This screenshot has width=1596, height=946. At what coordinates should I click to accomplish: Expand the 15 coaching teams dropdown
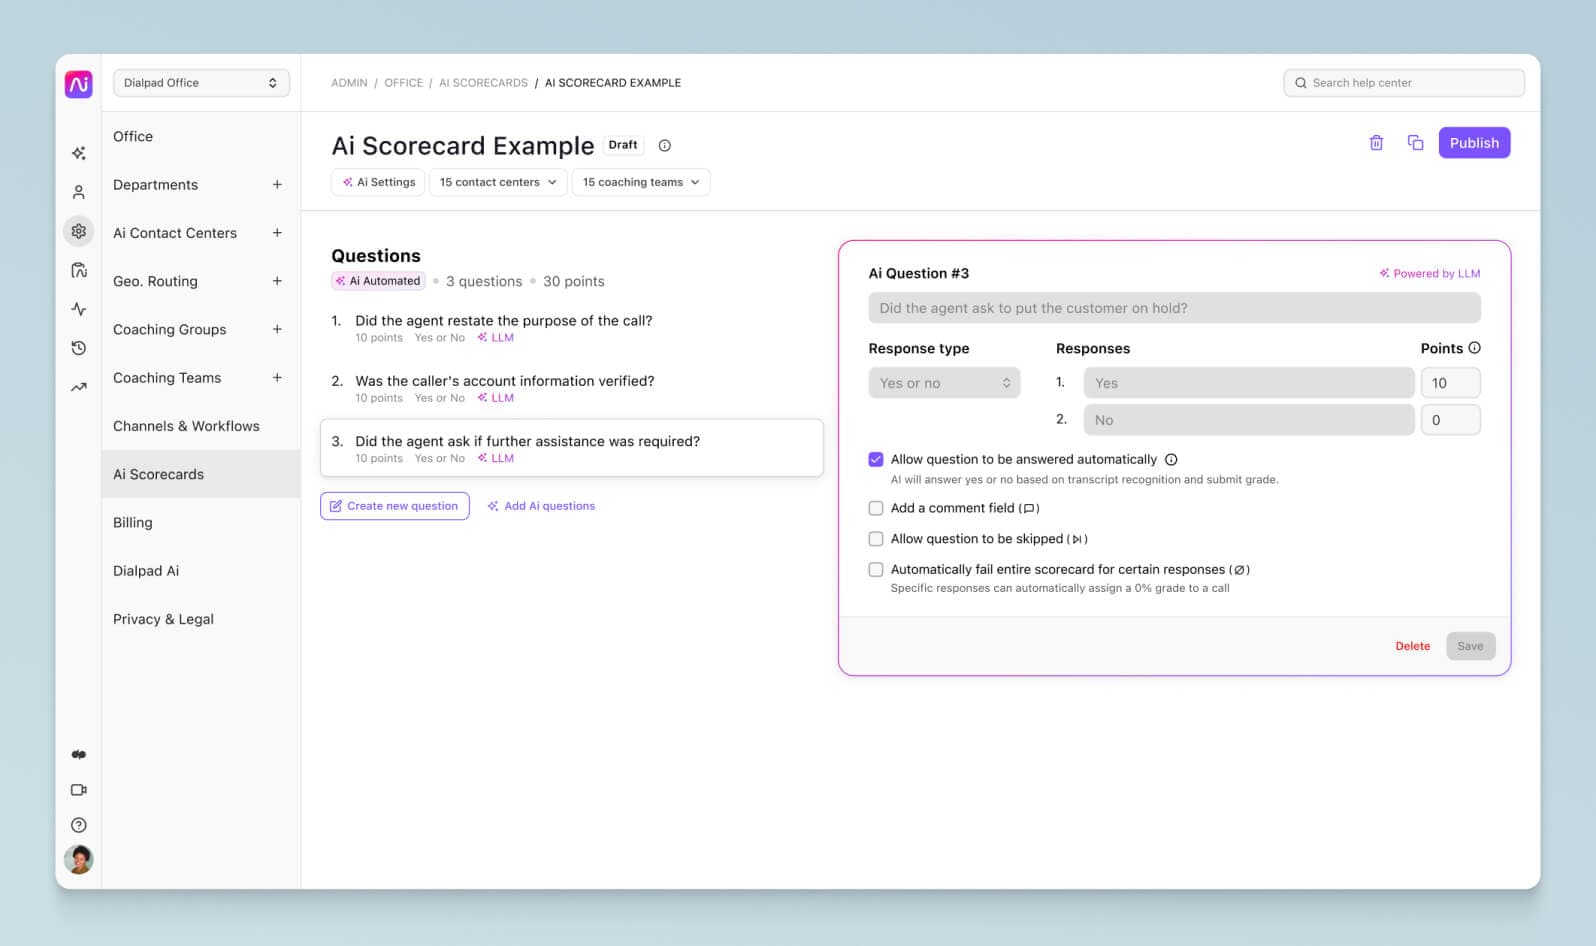tap(641, 182)
